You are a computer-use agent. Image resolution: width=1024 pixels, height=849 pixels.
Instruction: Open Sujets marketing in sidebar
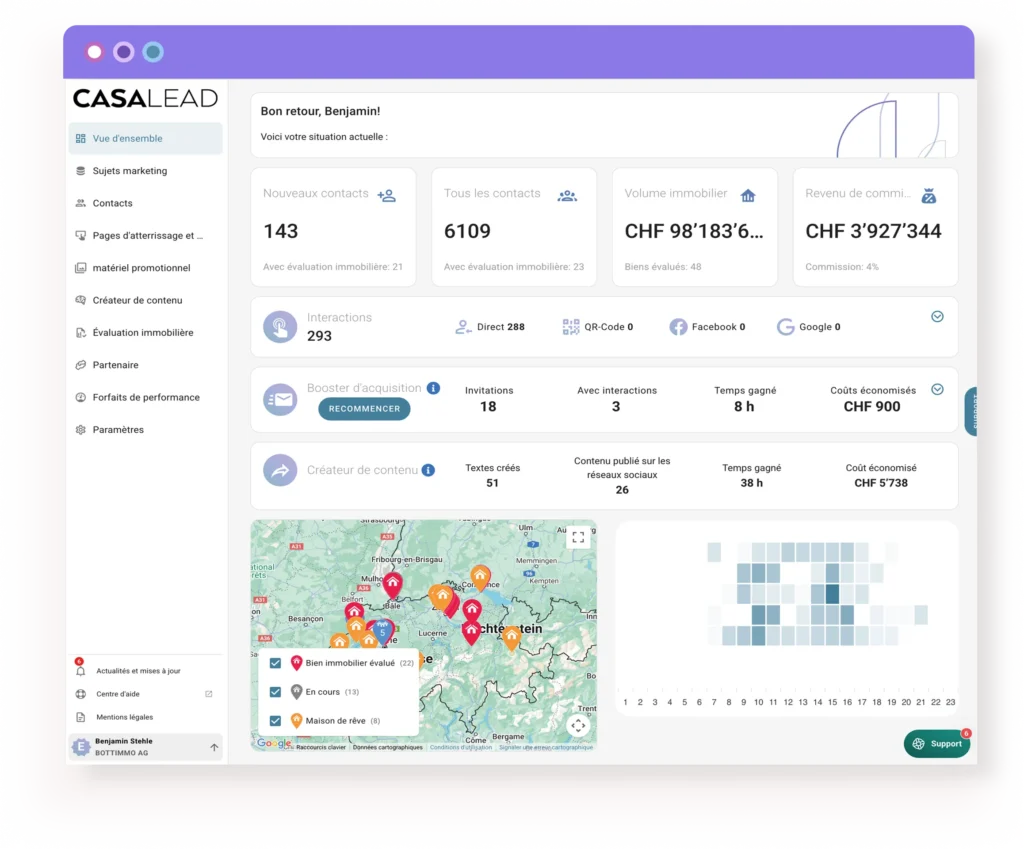[x=130, y=171]
